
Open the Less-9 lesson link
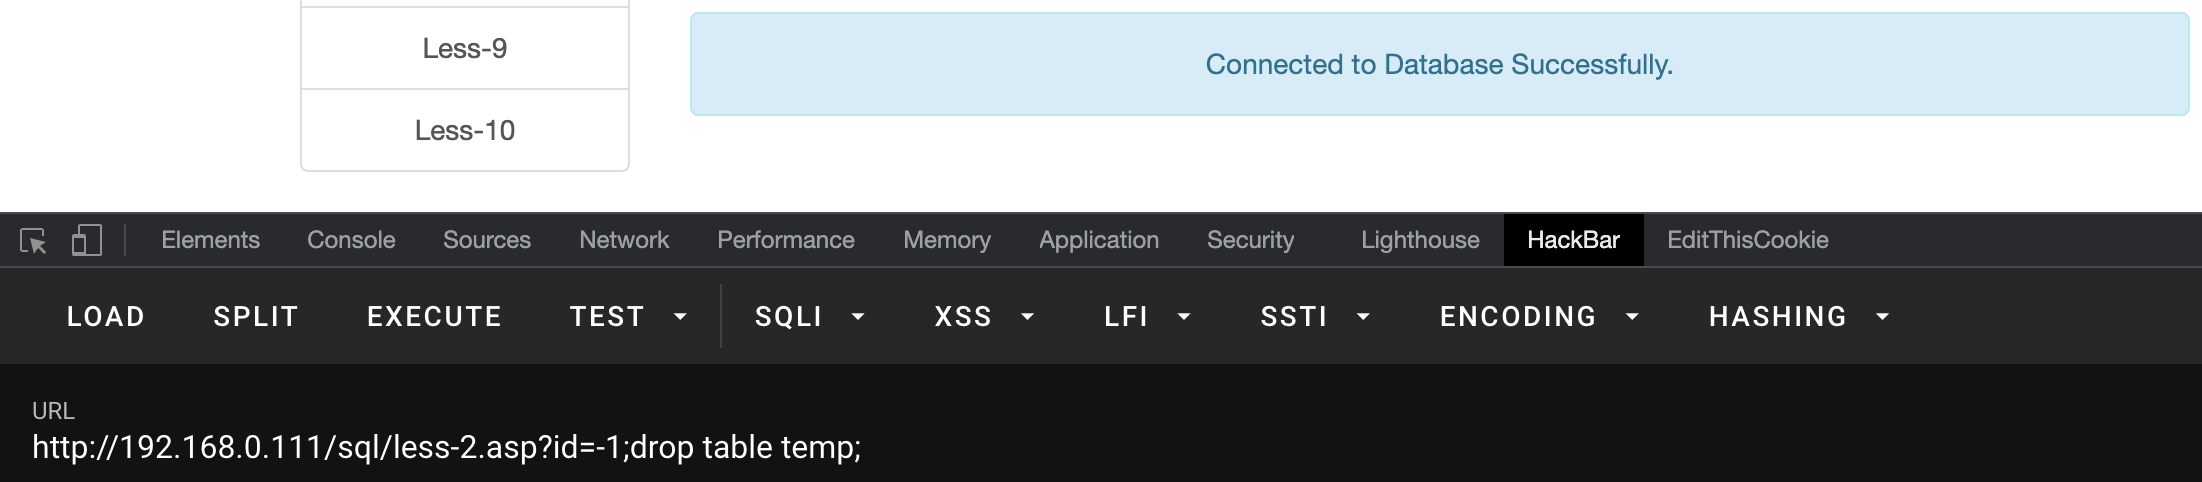tap(465, 48)
